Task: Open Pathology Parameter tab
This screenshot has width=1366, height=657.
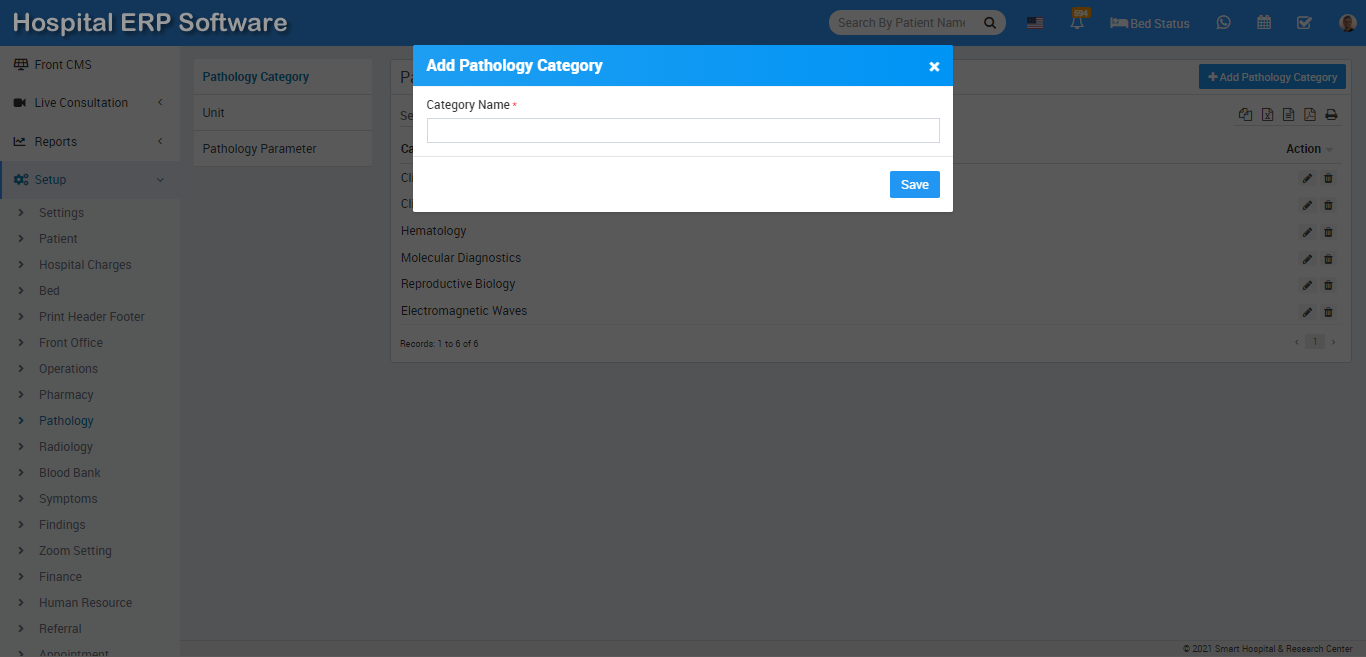Action: point(259,149)
